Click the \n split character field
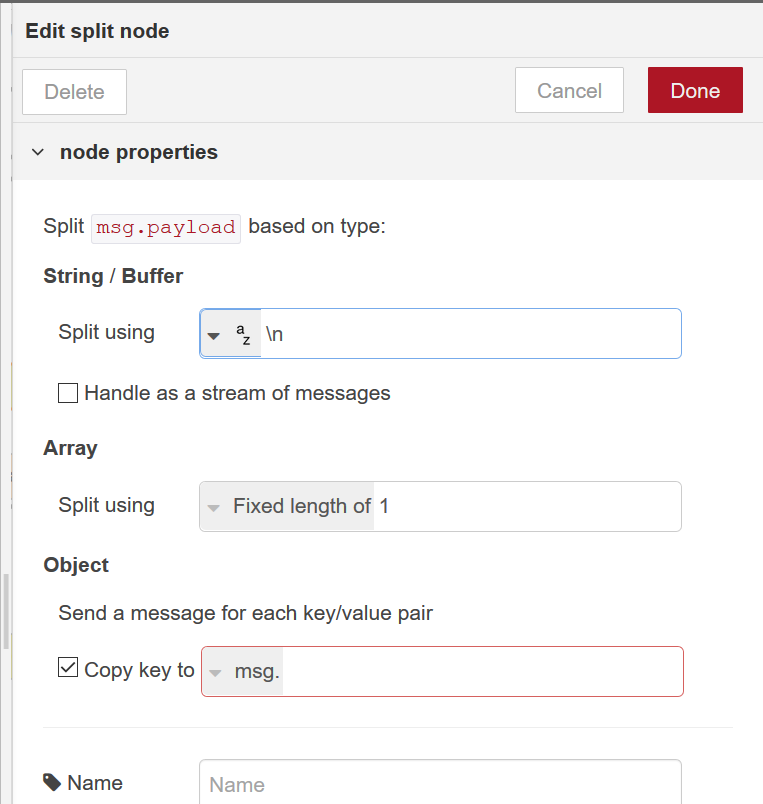The image size is (763, 804). pyautogui.click(x=471, y=334)
